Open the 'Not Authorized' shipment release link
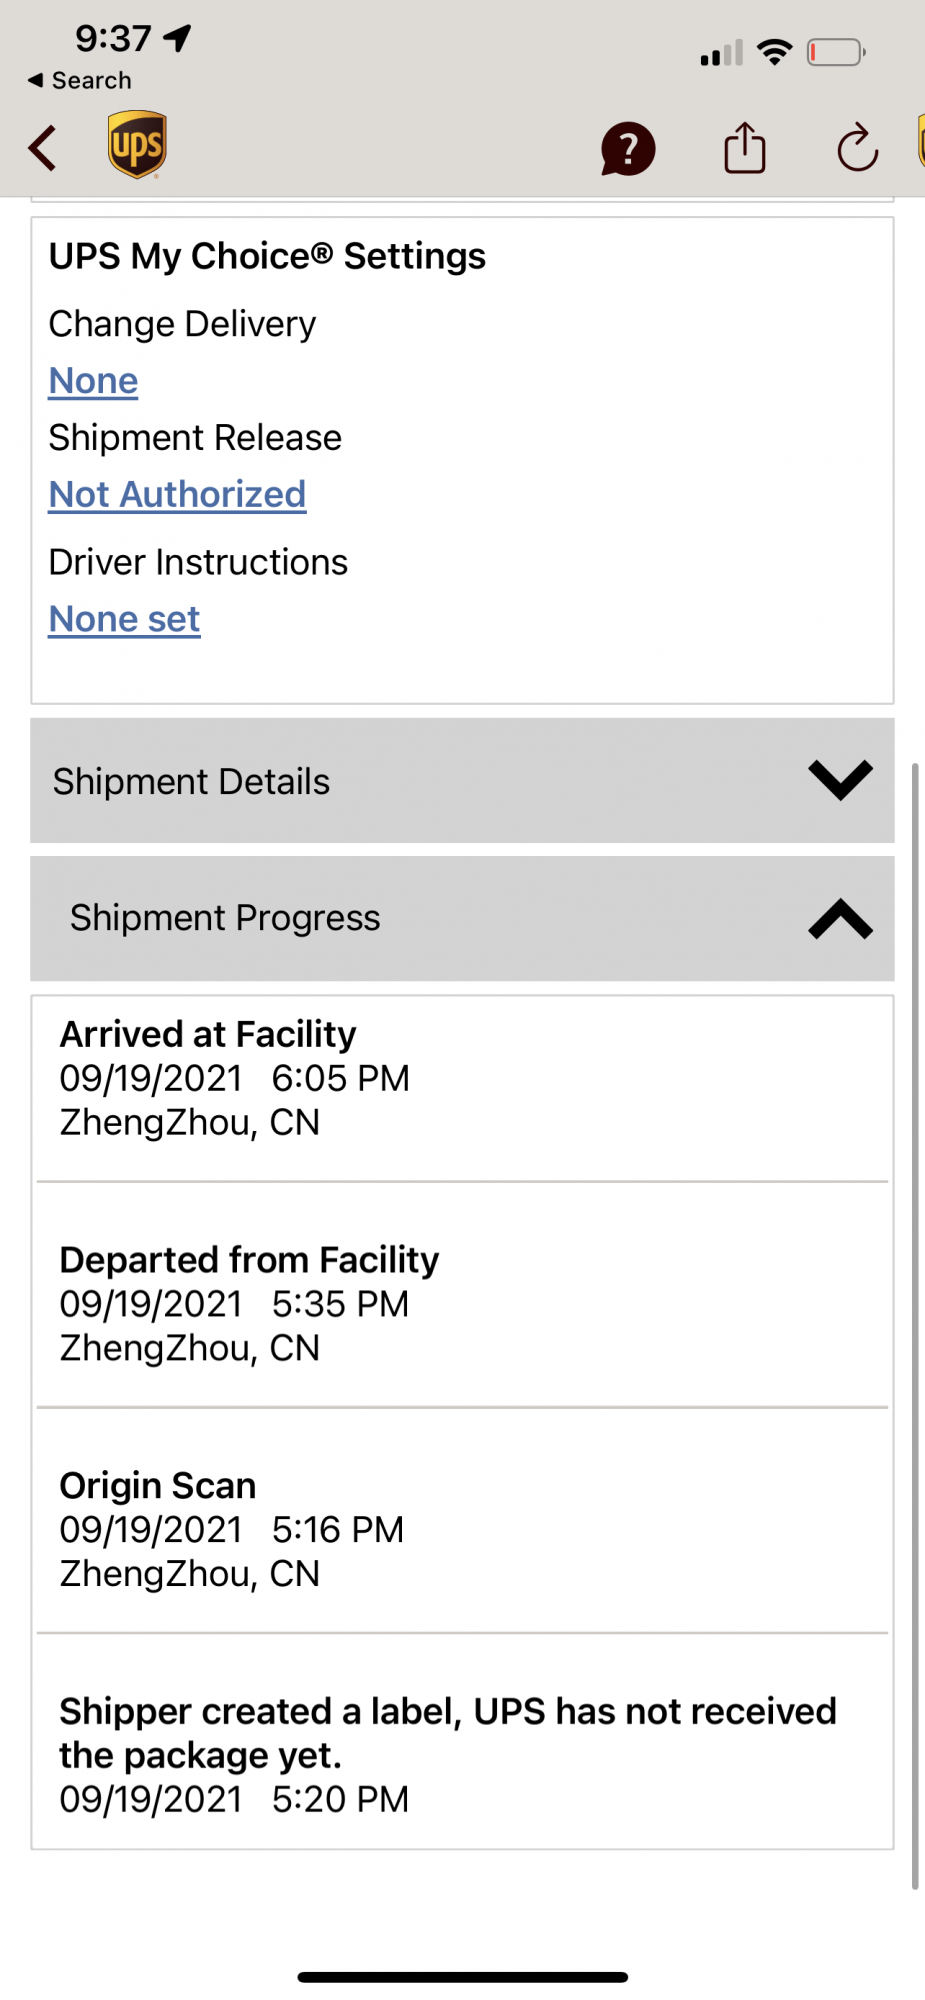Image resolution: width=925 pixels, height=2000 pixels. [177, 495]
